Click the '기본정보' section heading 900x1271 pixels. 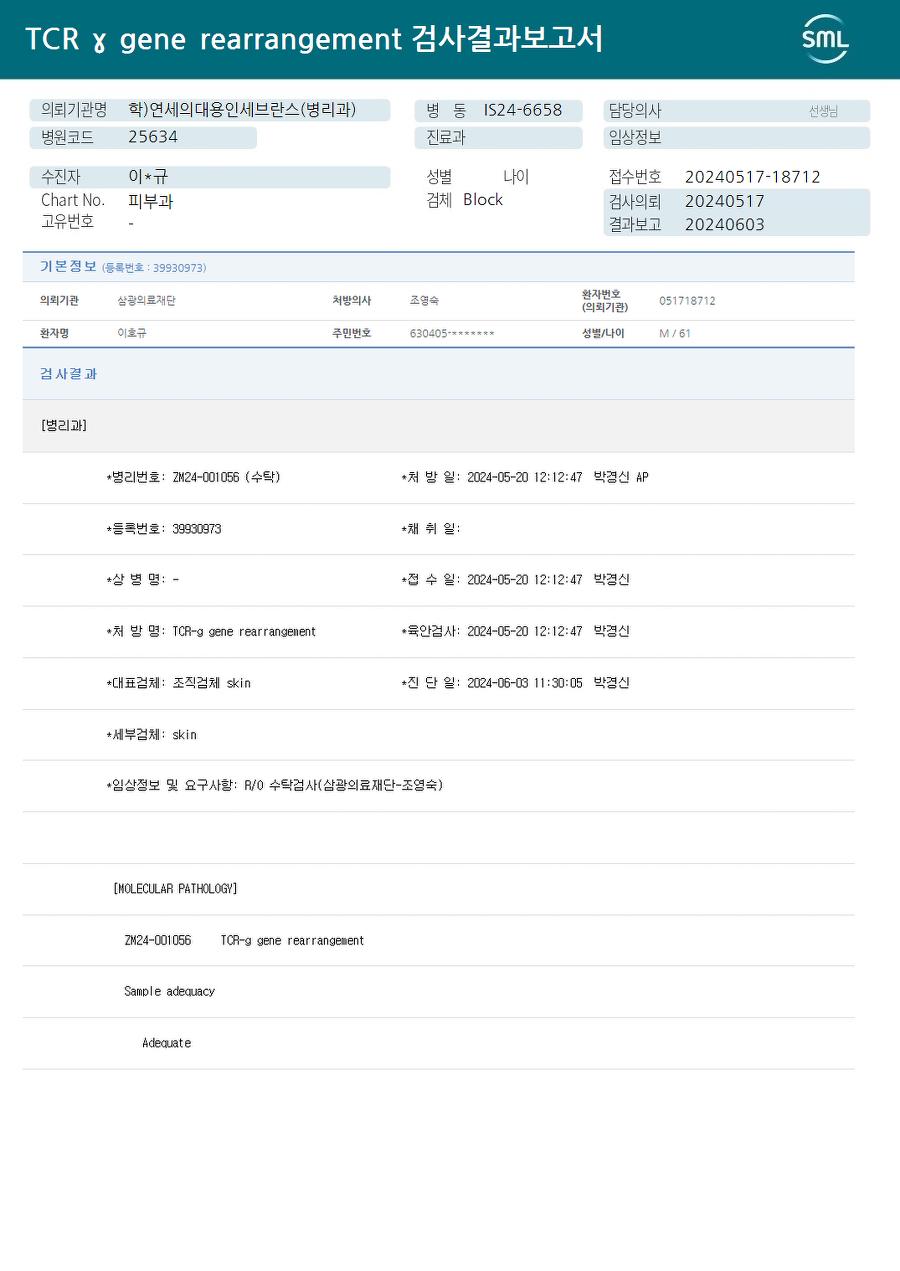click(x=68, y=267)
